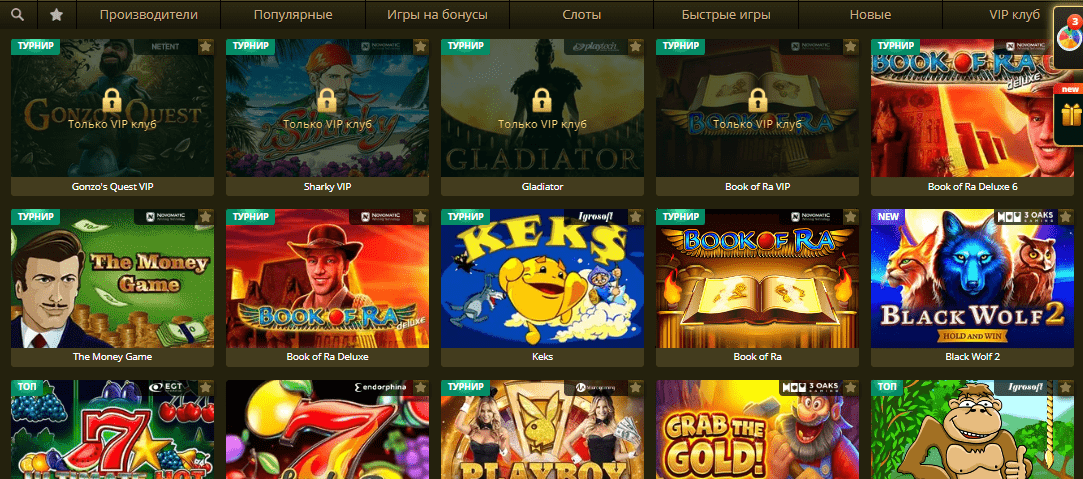
Task: Click the padlock on Sharky VIP tile
Action: (x=327, y=101)
